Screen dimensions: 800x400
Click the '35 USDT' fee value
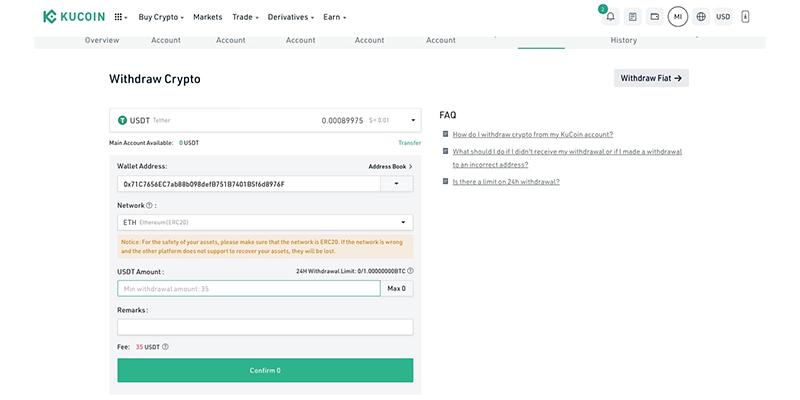coord(148,347)
